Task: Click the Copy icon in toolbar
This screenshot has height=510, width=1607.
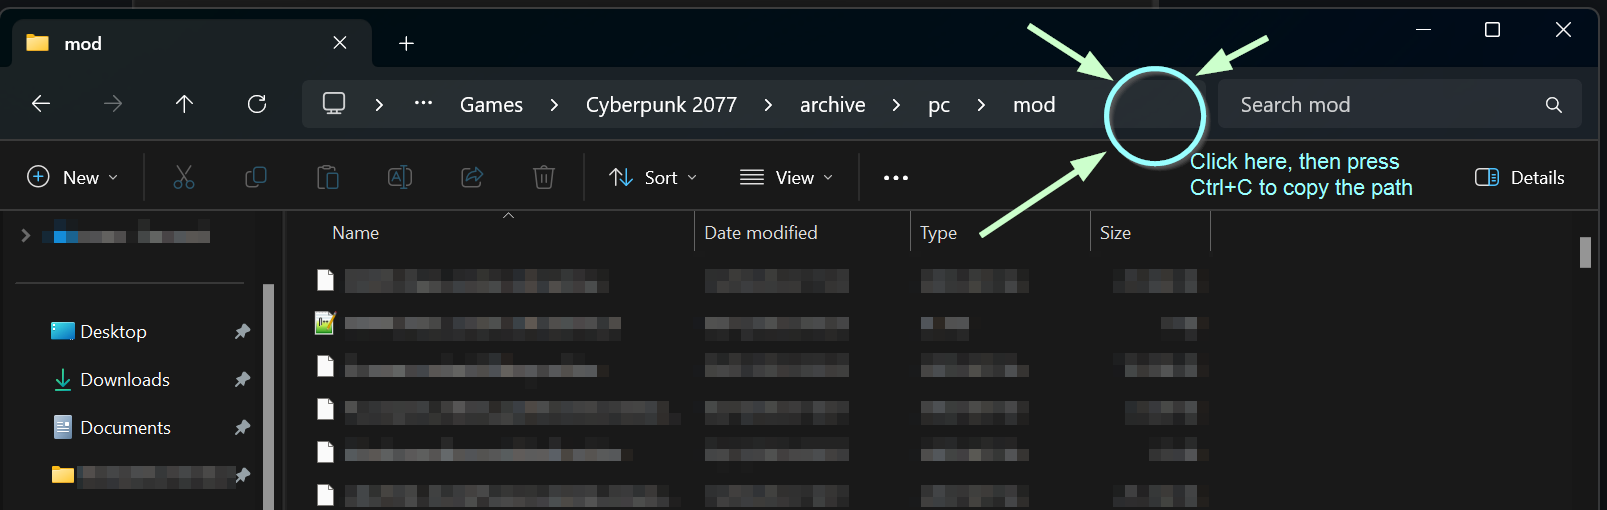Action: tap(256, 178)
